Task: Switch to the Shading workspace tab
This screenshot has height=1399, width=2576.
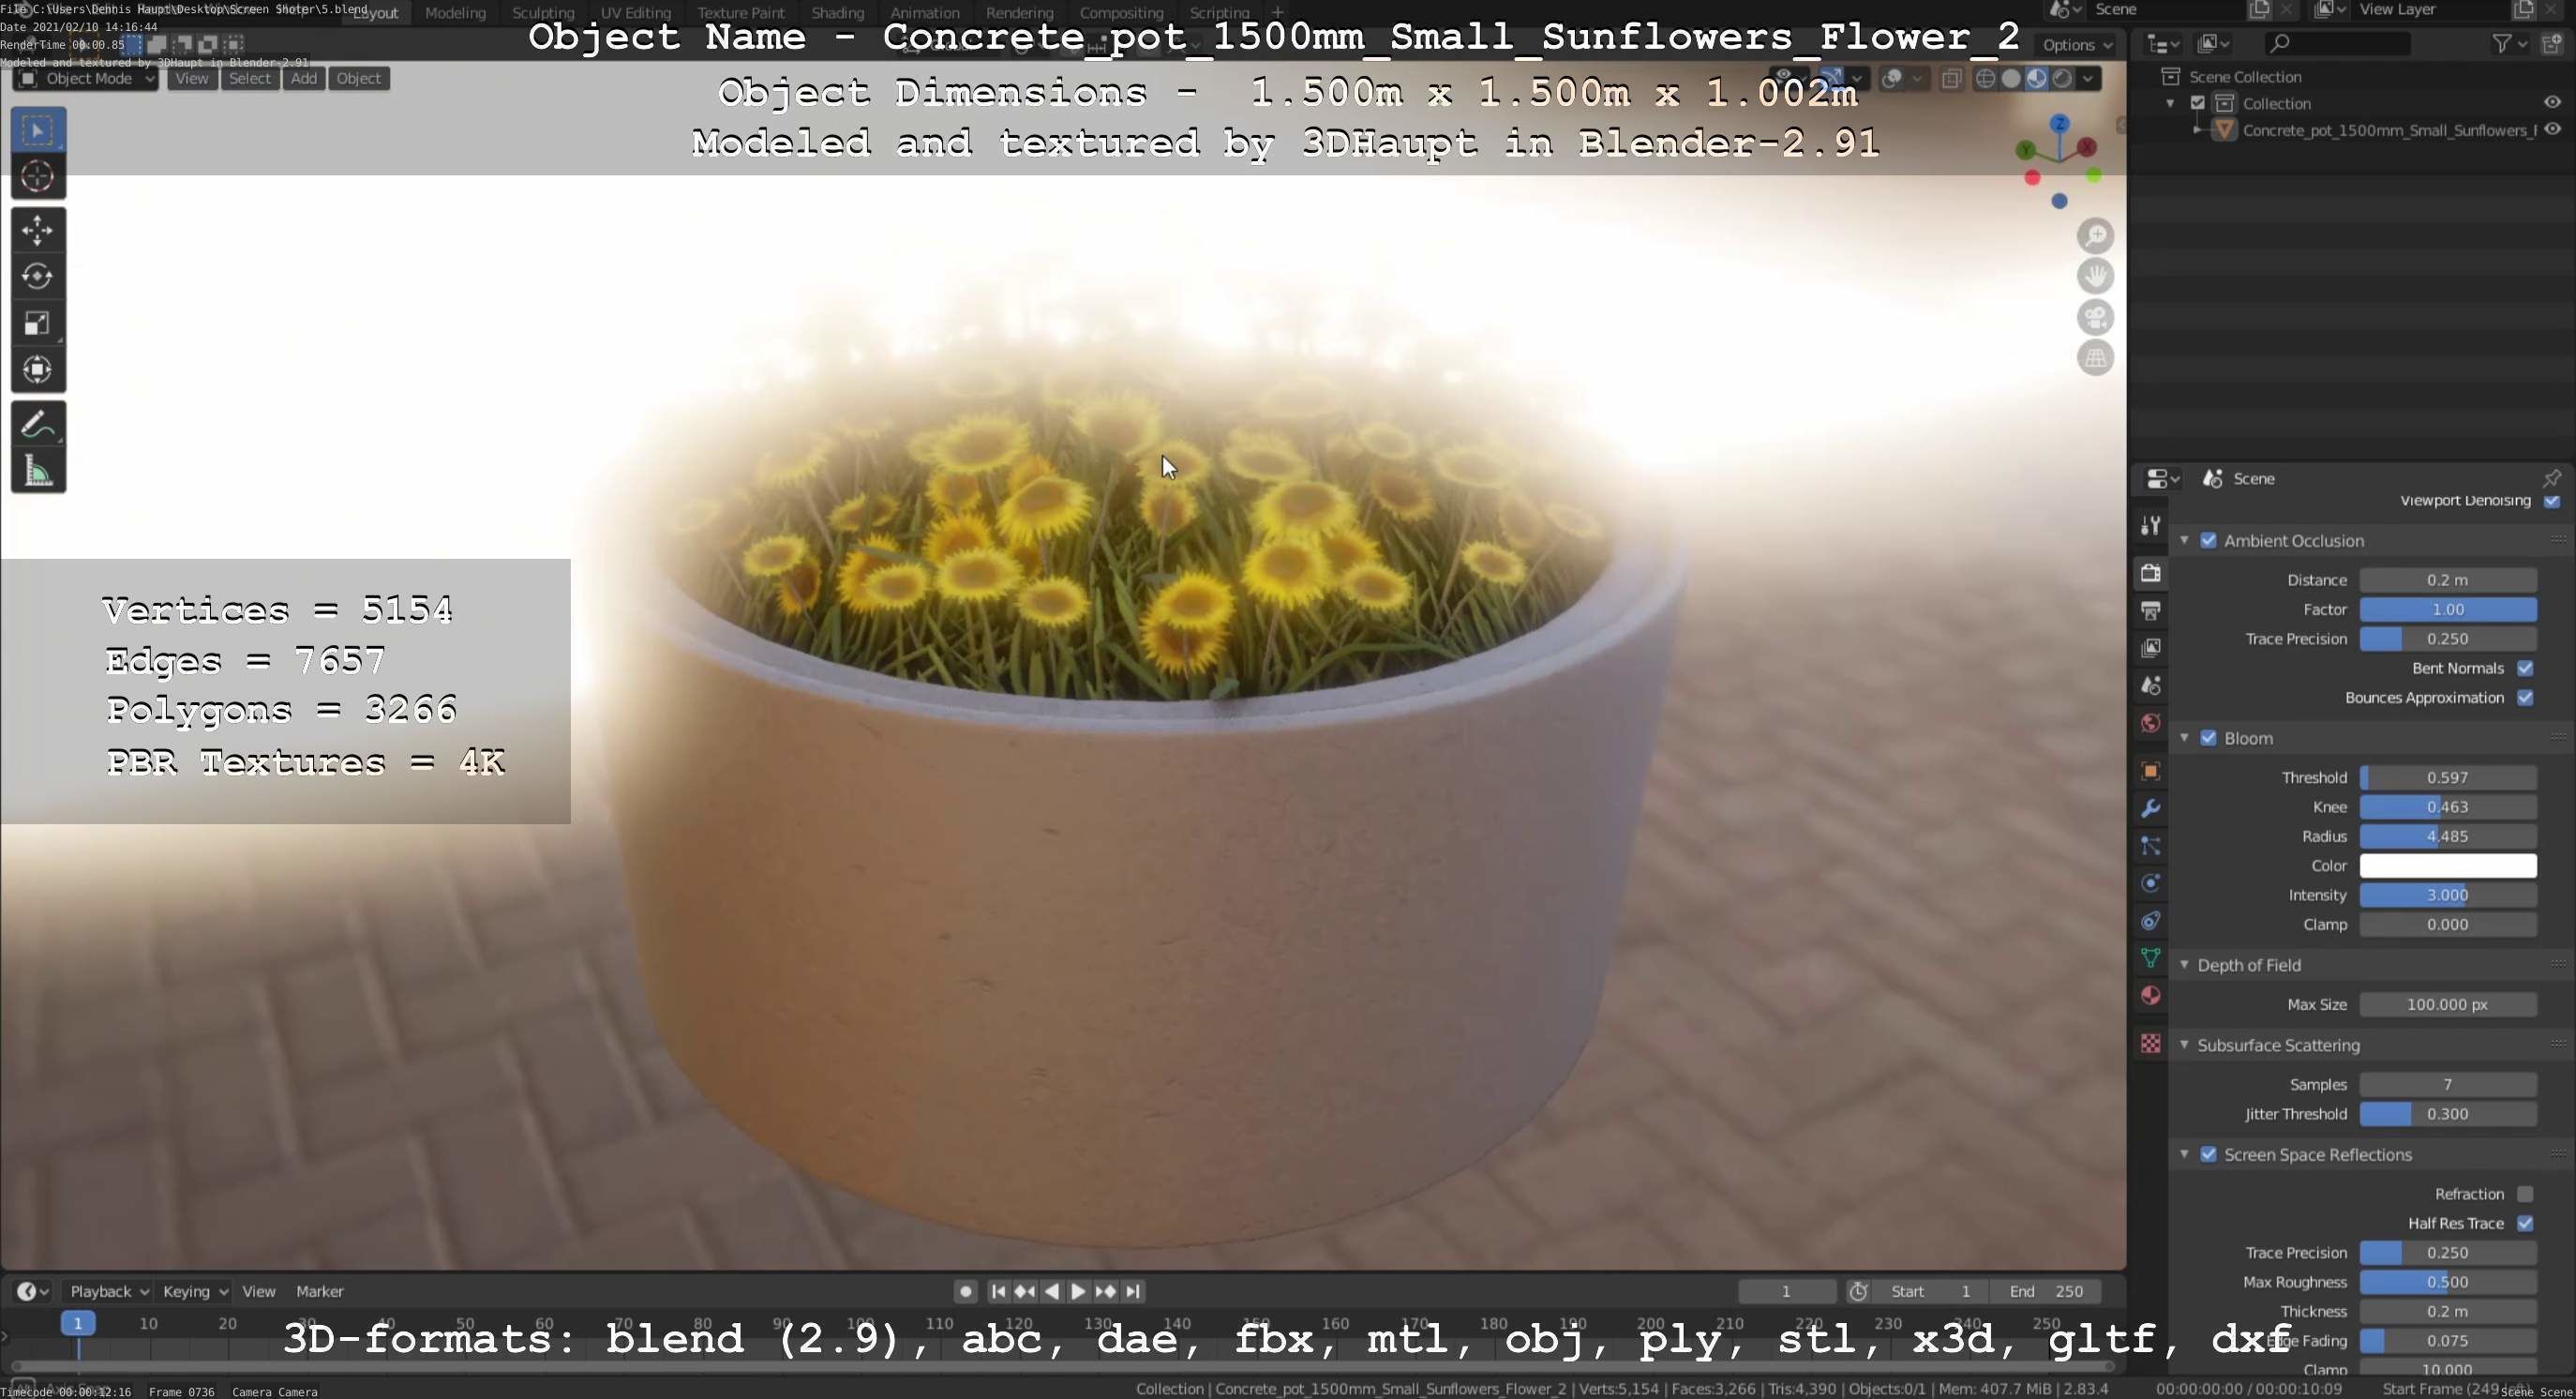Action: [837, 13]
